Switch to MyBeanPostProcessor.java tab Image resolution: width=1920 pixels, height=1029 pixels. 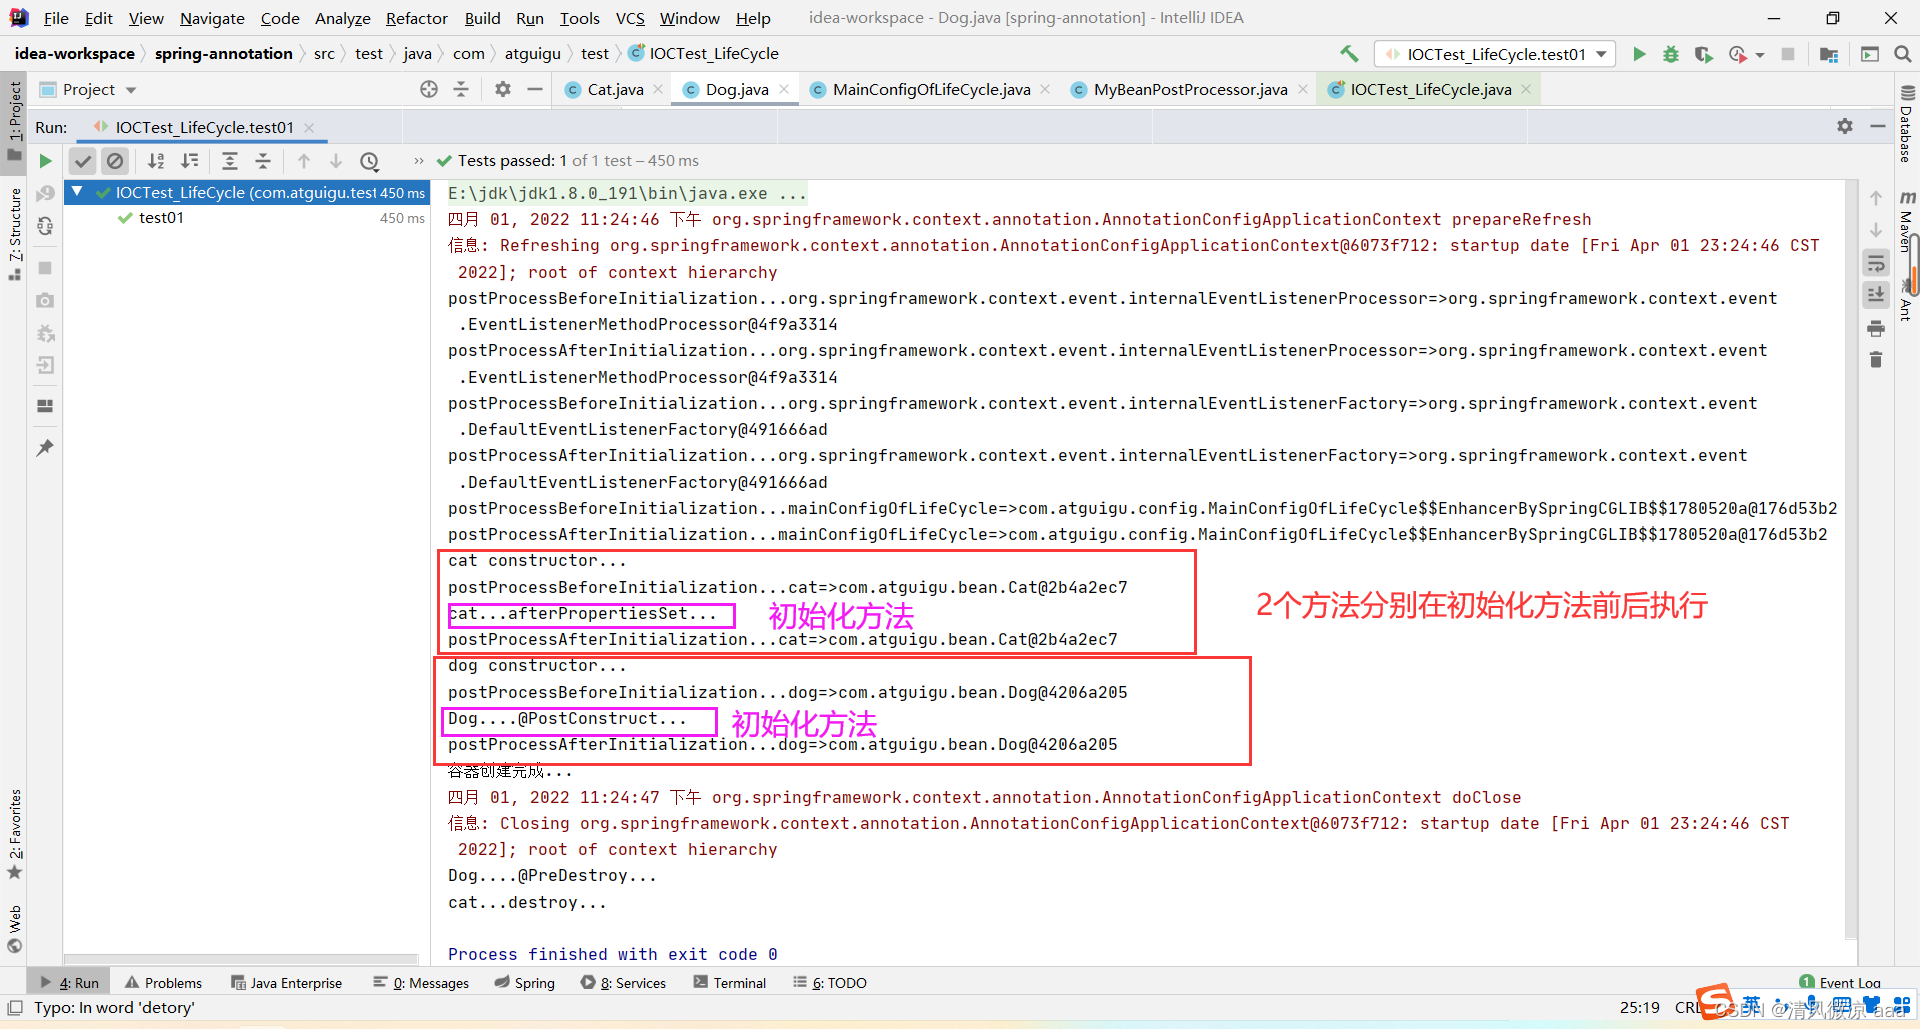click(x=1189, y=90)
